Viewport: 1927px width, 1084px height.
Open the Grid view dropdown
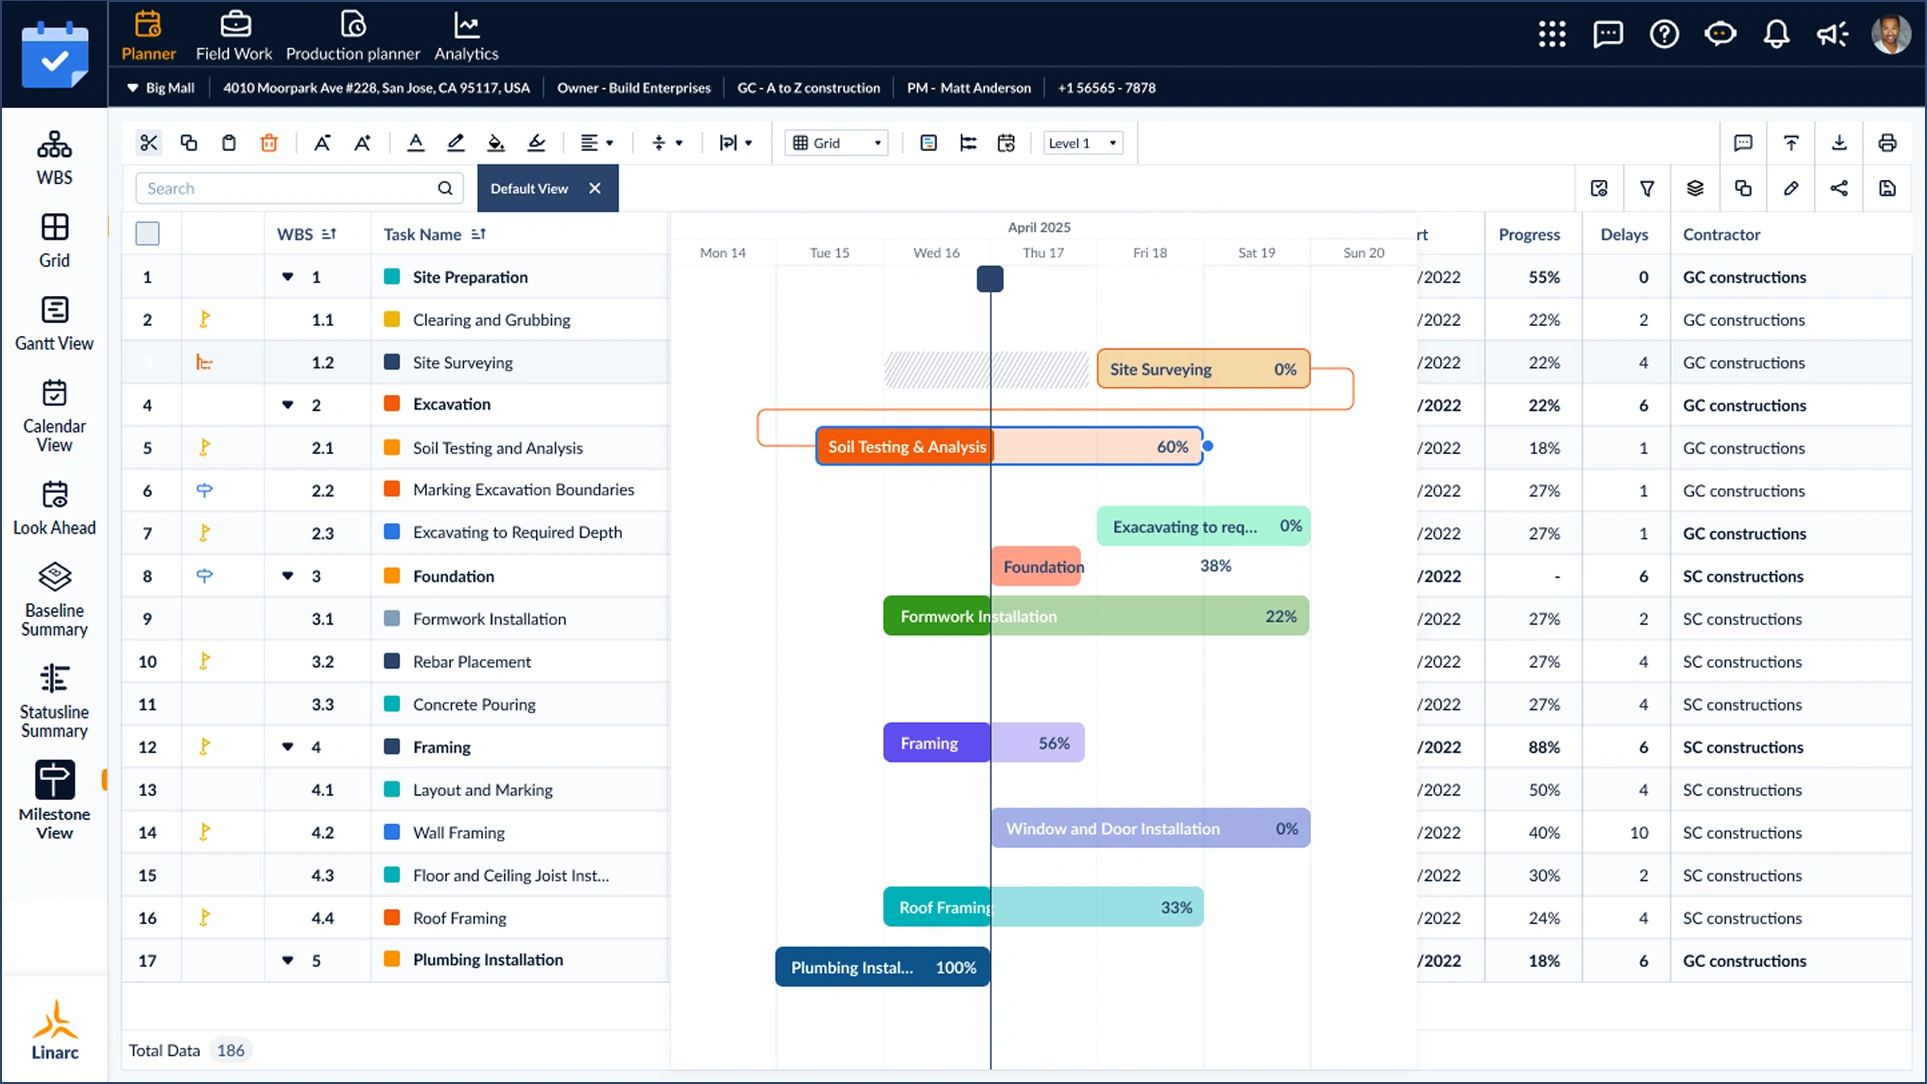point(837,143)
